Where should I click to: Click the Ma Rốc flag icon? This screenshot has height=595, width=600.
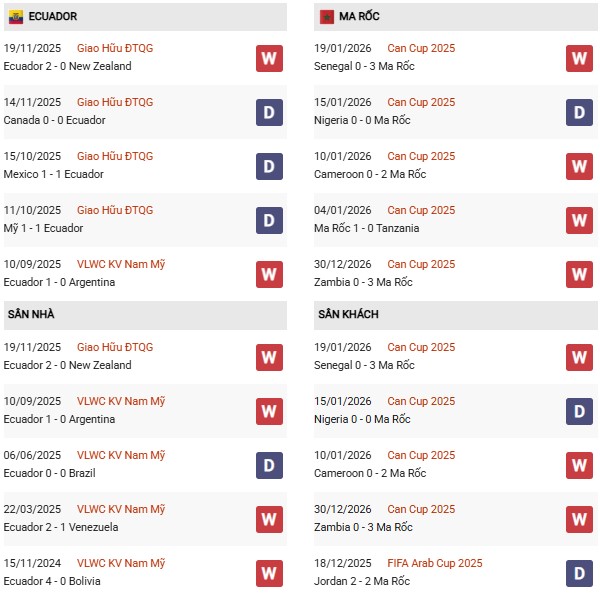coord(326,17)
